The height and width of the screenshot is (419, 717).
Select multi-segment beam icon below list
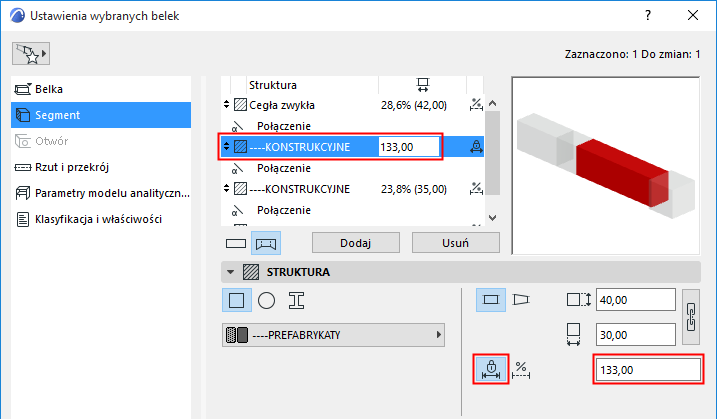click(x=267, y=243)
